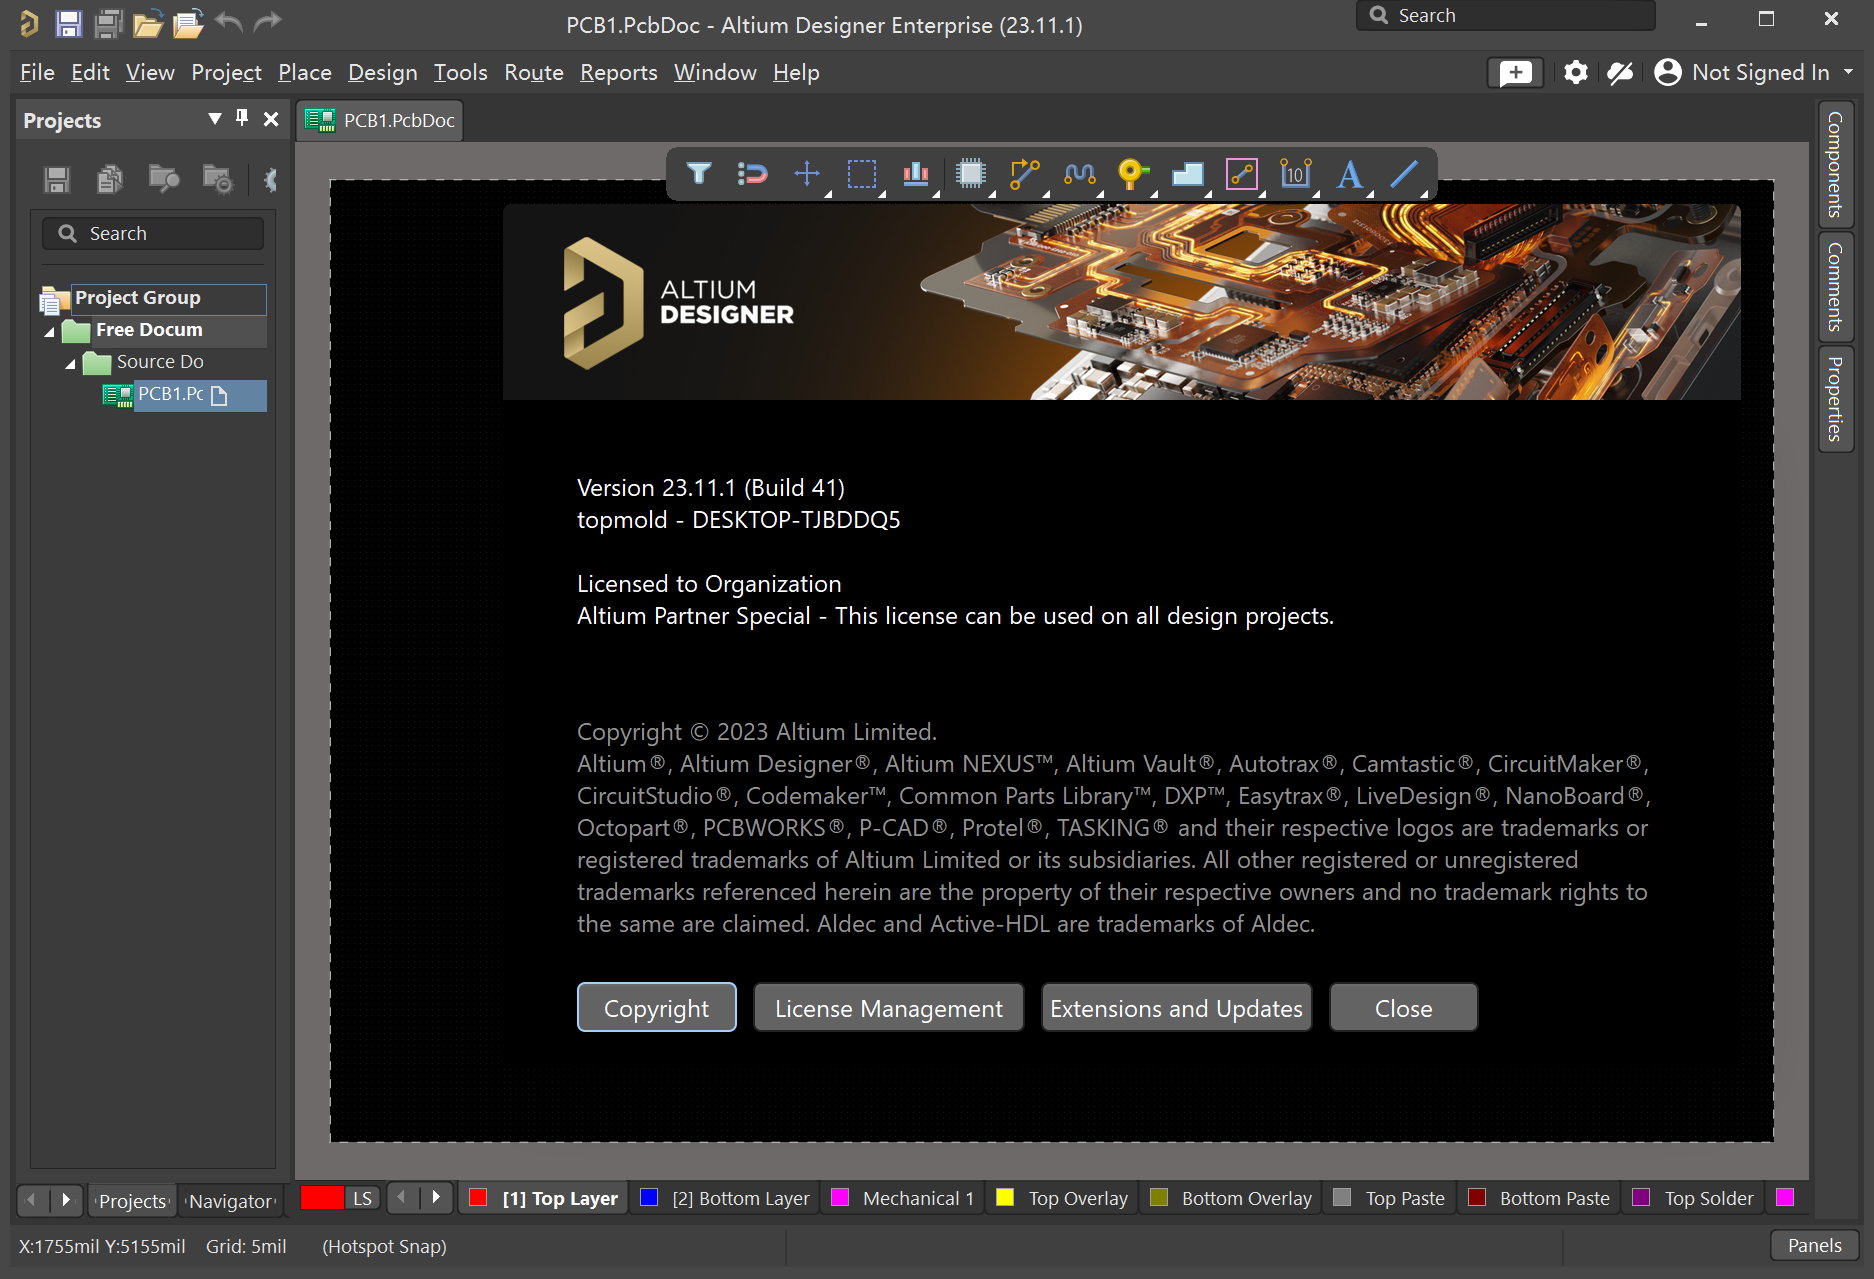Open the Design menu
Screen dimensions: 1874x1279
tap(382, 72)
